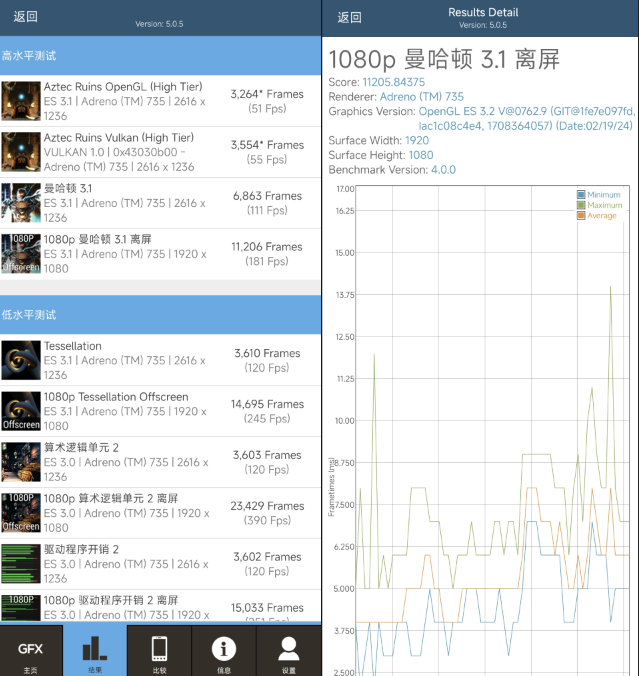Click the (390 Fps) value
The height and width of the screenshot is (676, 639).
(267, 520)
